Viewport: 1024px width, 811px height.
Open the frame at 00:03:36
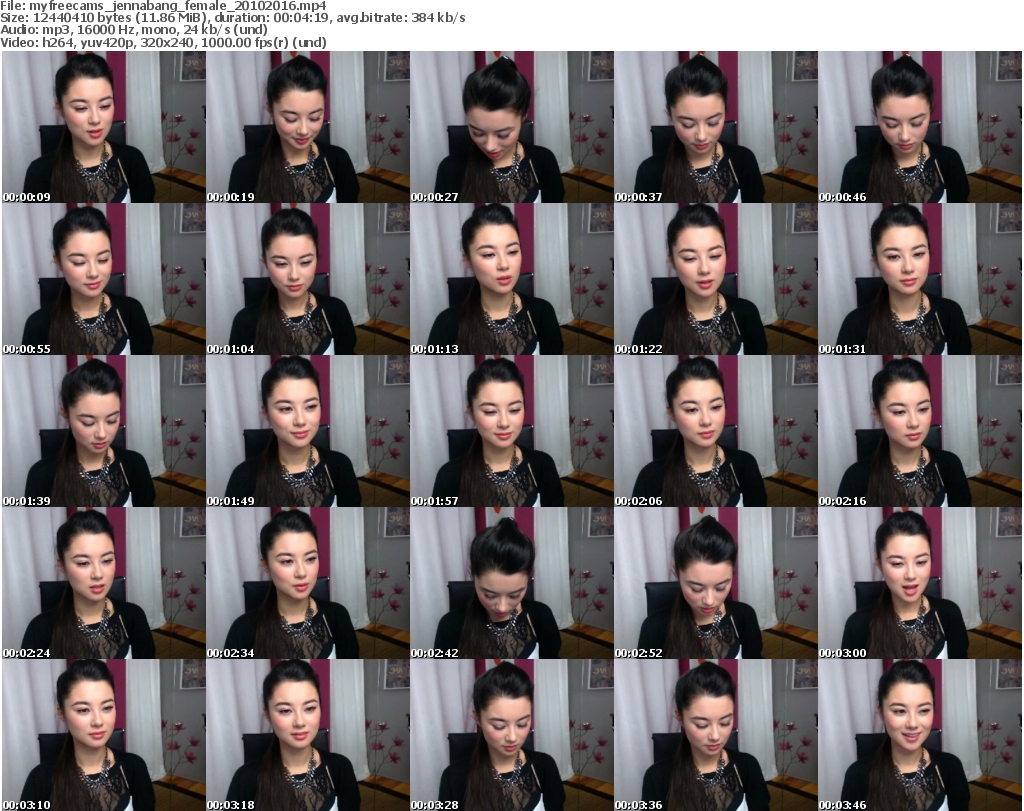coord(715,735)
